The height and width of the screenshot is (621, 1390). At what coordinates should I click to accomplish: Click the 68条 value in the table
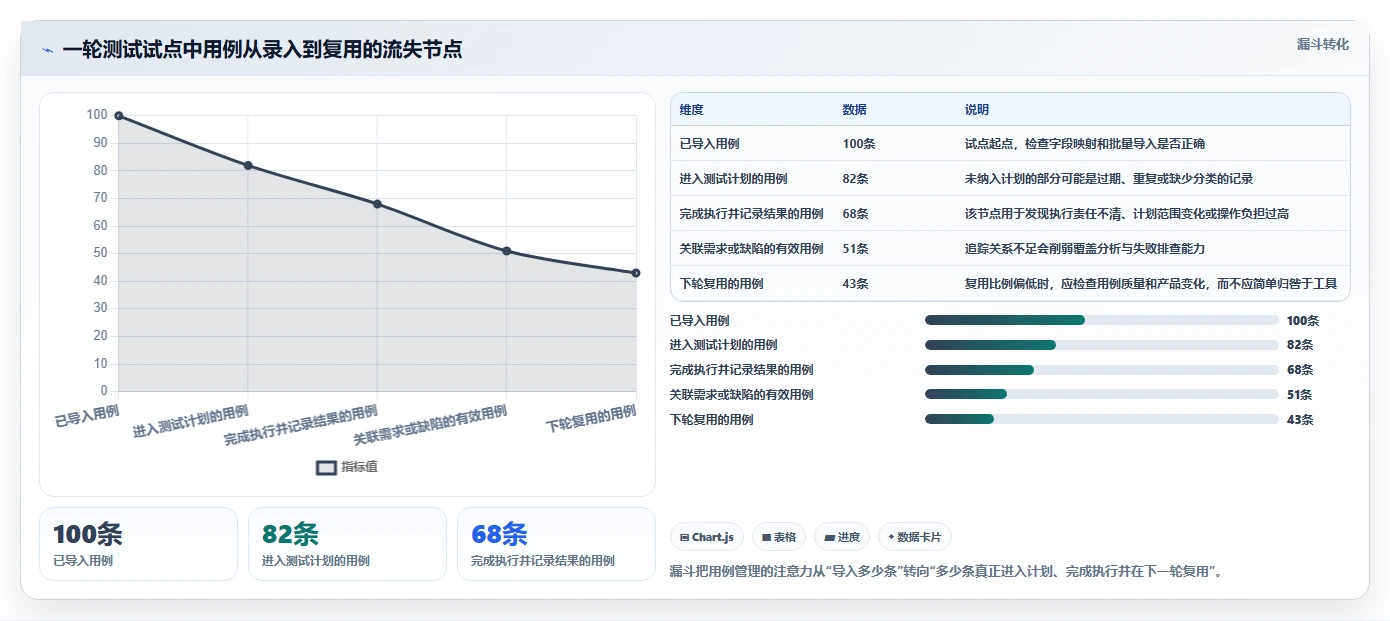(855, 214)
